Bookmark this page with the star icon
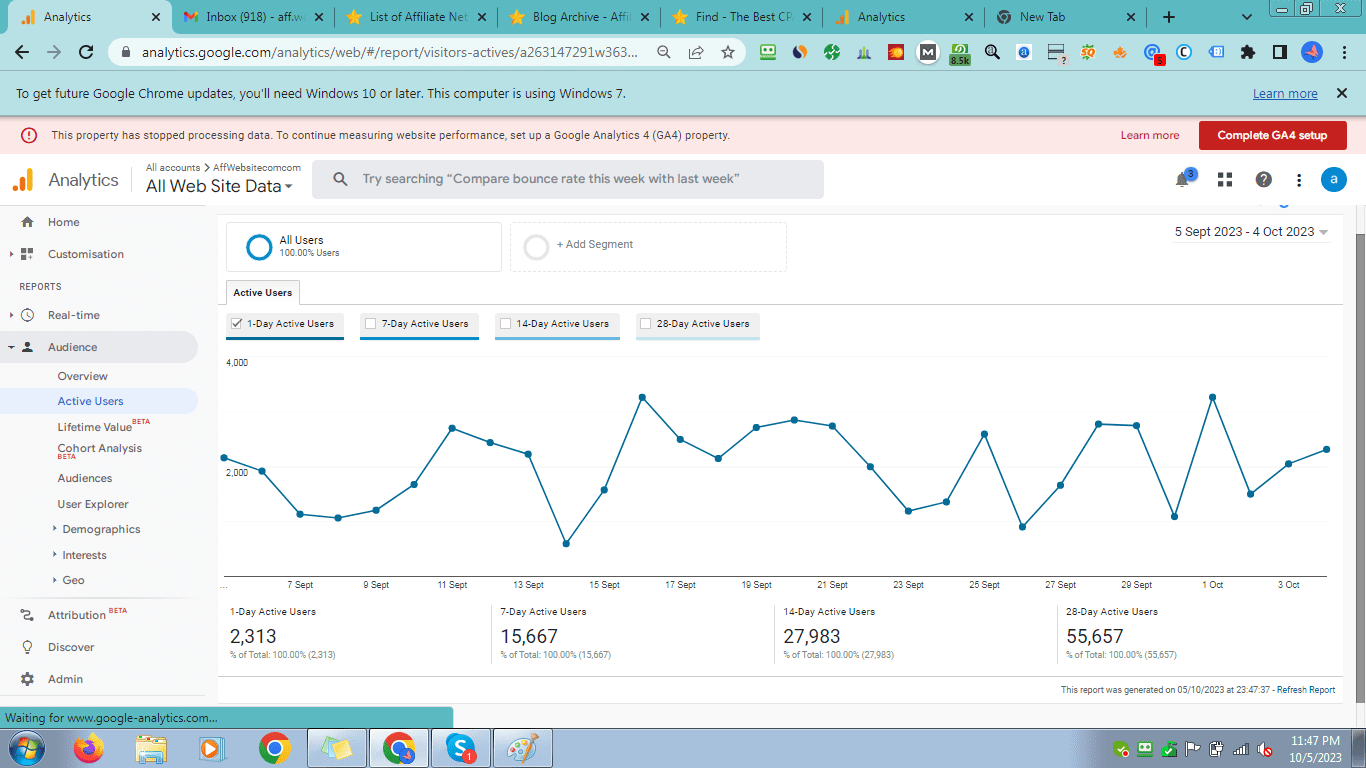1366x768 pixels. click(727, 52)
